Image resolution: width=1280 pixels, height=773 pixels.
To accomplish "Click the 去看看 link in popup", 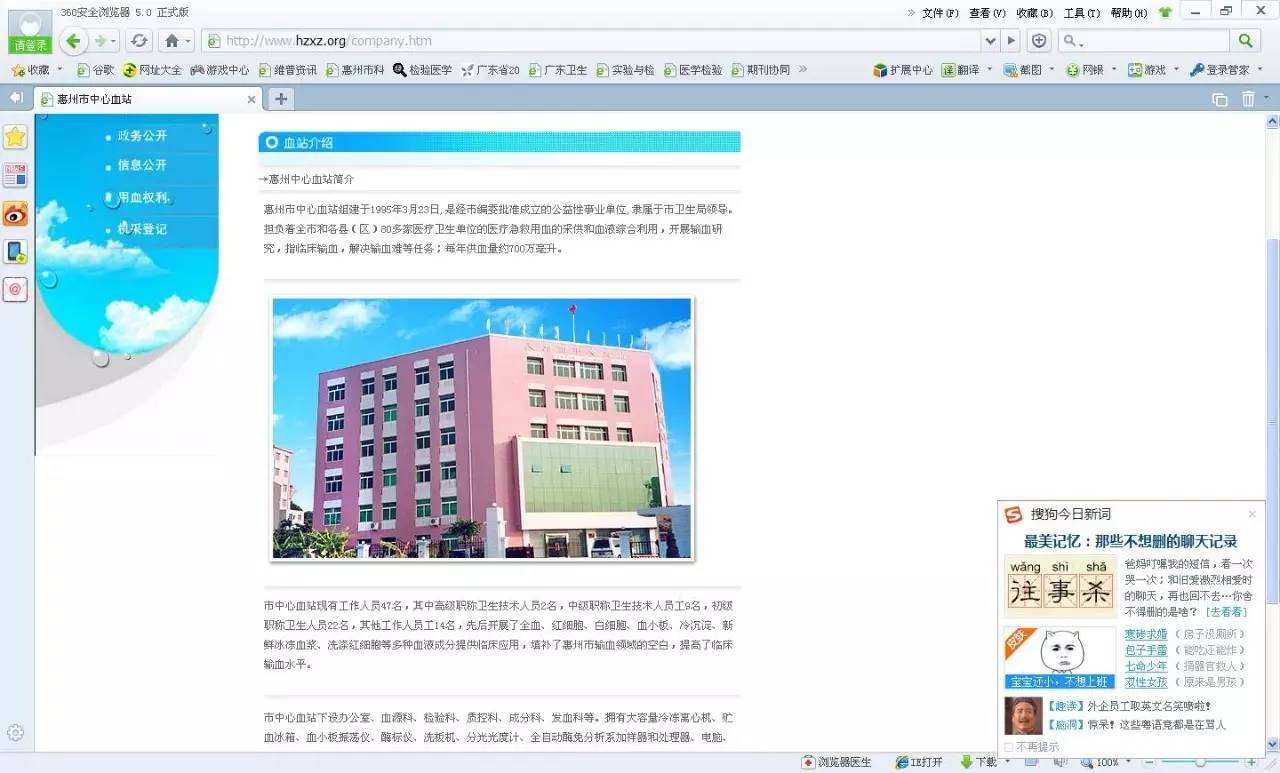I will tap(1228, 611).
